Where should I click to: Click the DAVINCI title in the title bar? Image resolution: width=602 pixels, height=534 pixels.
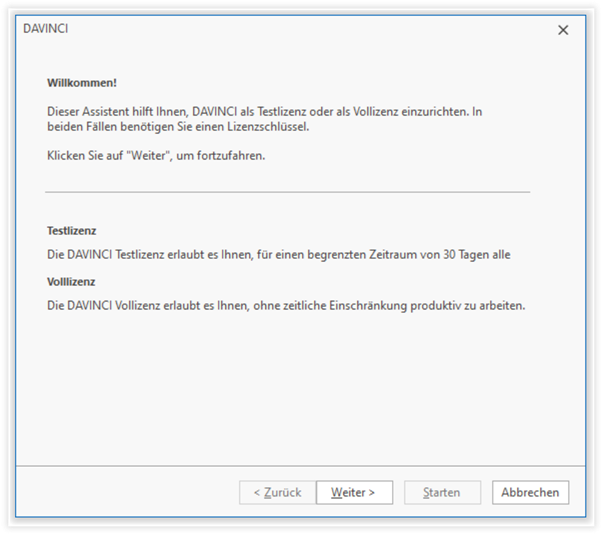(x=45, y=29)
